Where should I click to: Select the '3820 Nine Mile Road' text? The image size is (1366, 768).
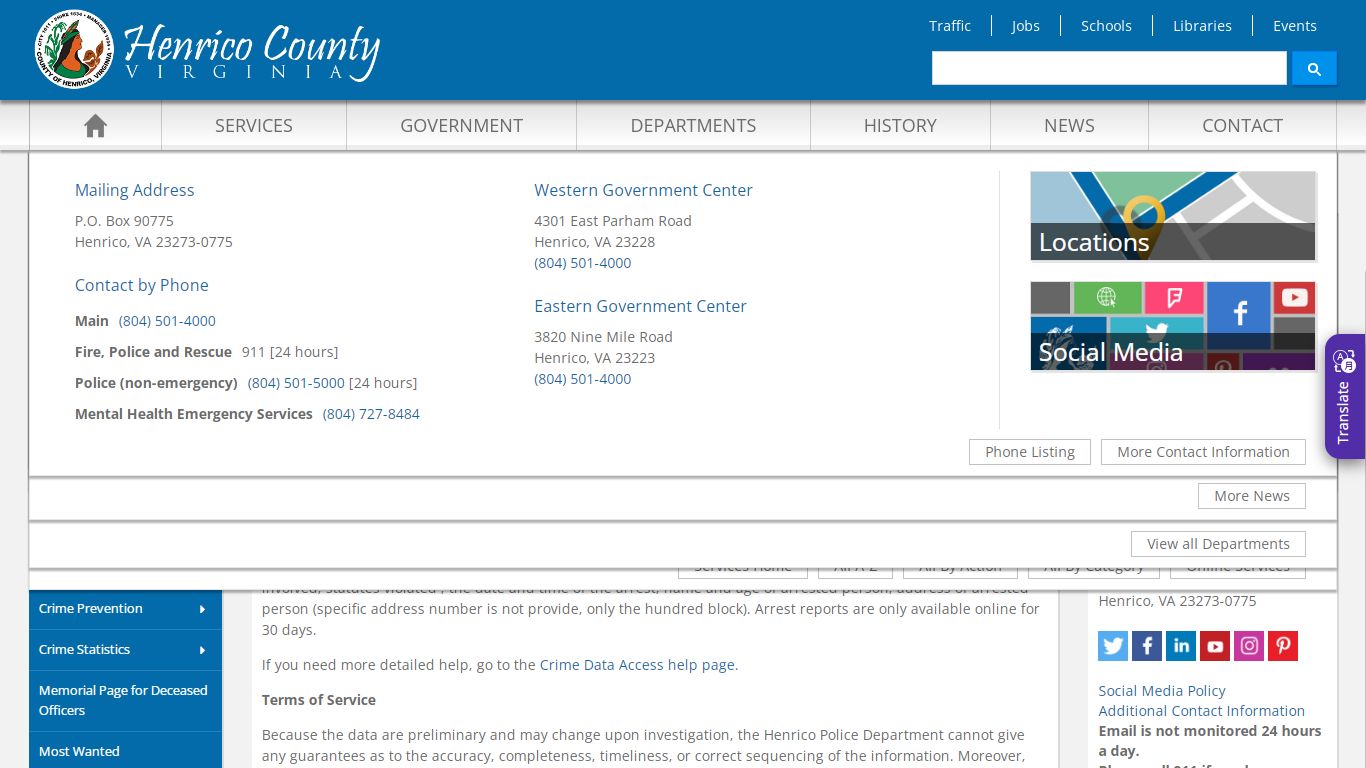603,337
